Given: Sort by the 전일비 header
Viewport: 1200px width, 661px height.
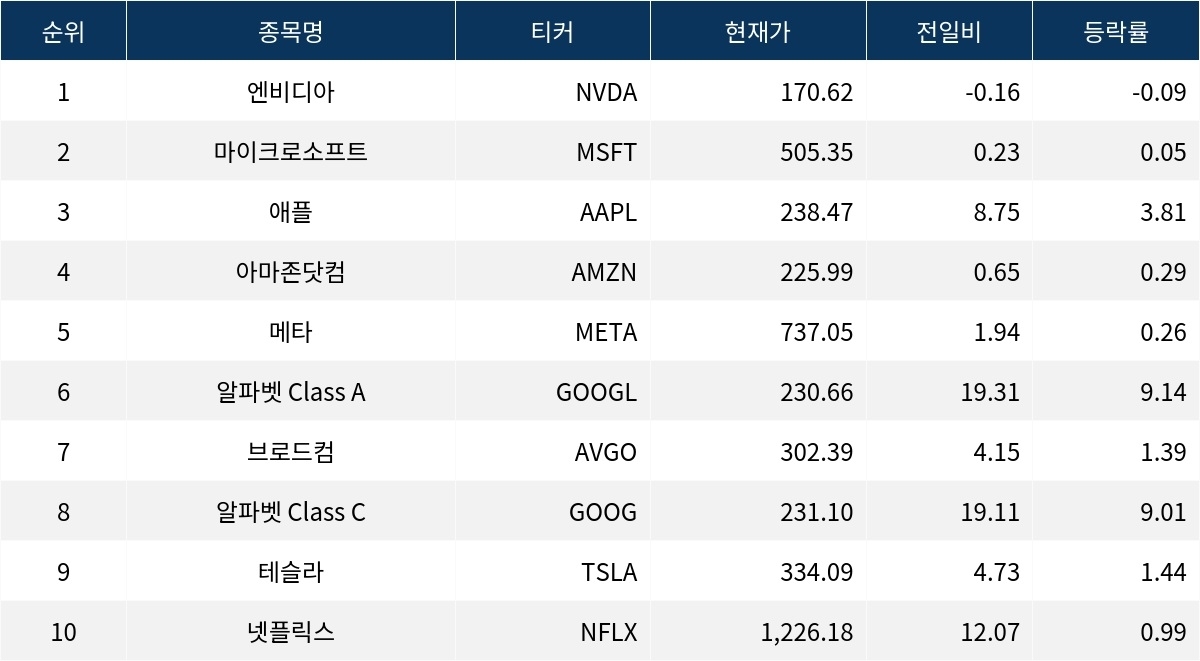Looking at the screenshot, I should coord(948,31).
